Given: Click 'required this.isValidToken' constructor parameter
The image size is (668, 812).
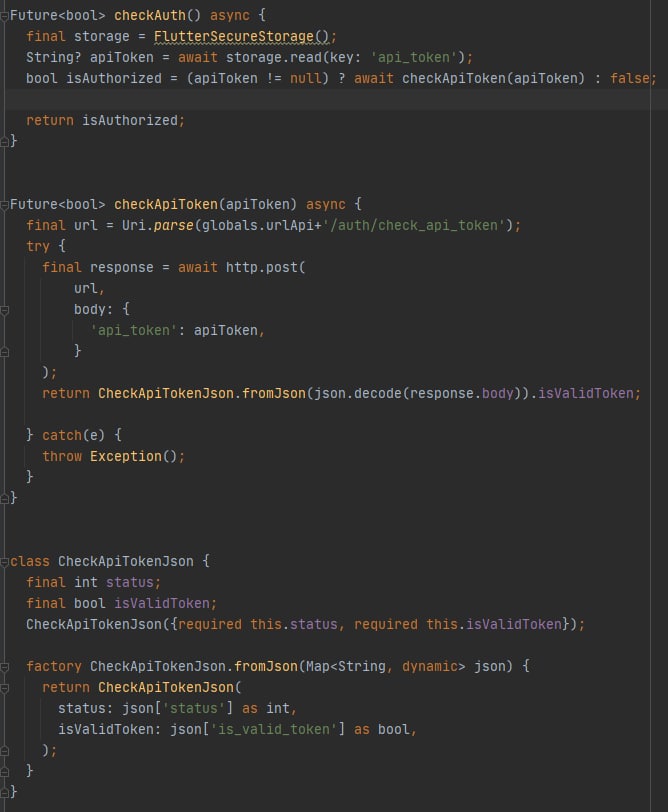Looking at the screenshot, I should click(x=458, y=625).
